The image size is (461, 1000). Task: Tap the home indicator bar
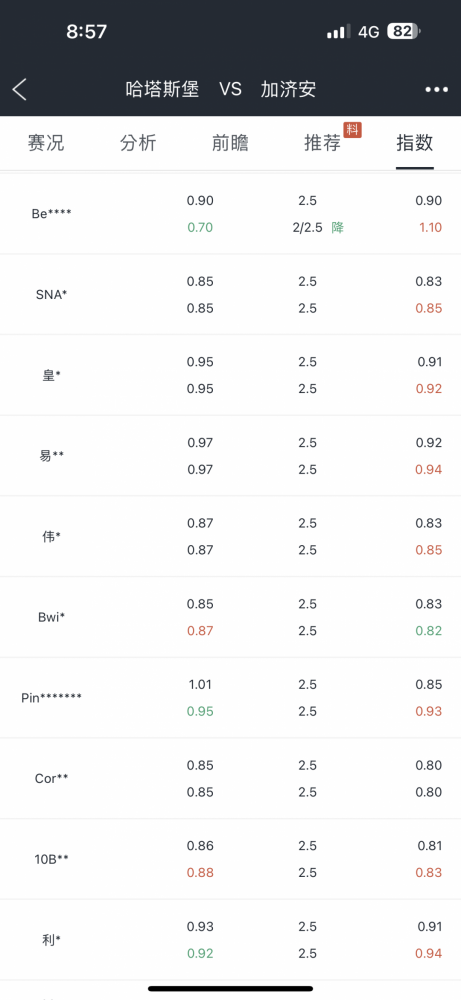tap(230, 989)
